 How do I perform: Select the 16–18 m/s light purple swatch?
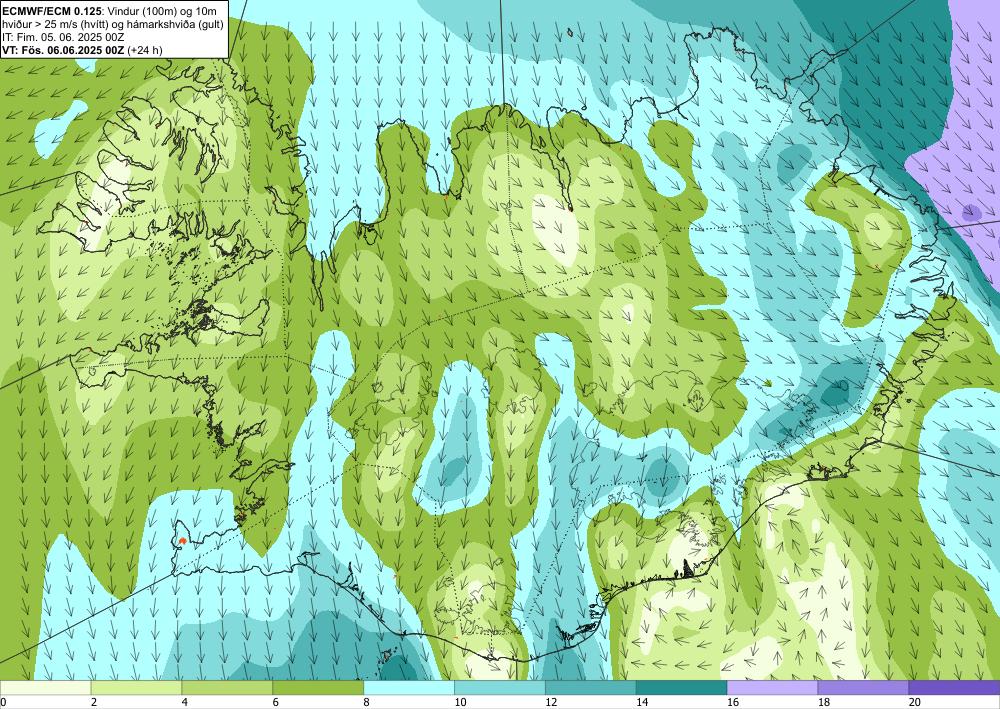(772, 687)
